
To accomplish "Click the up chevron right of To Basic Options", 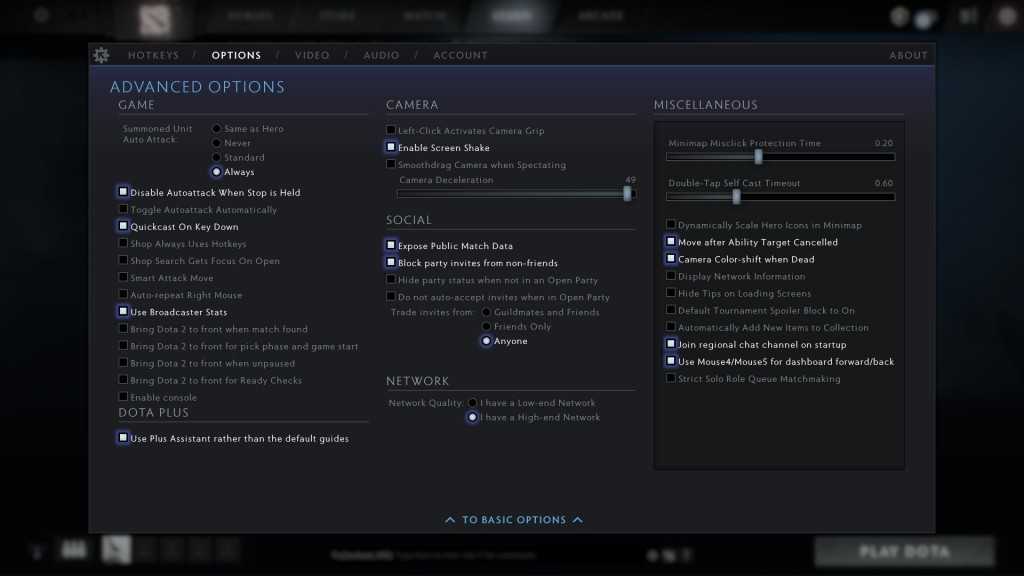I will click(578, 520).
